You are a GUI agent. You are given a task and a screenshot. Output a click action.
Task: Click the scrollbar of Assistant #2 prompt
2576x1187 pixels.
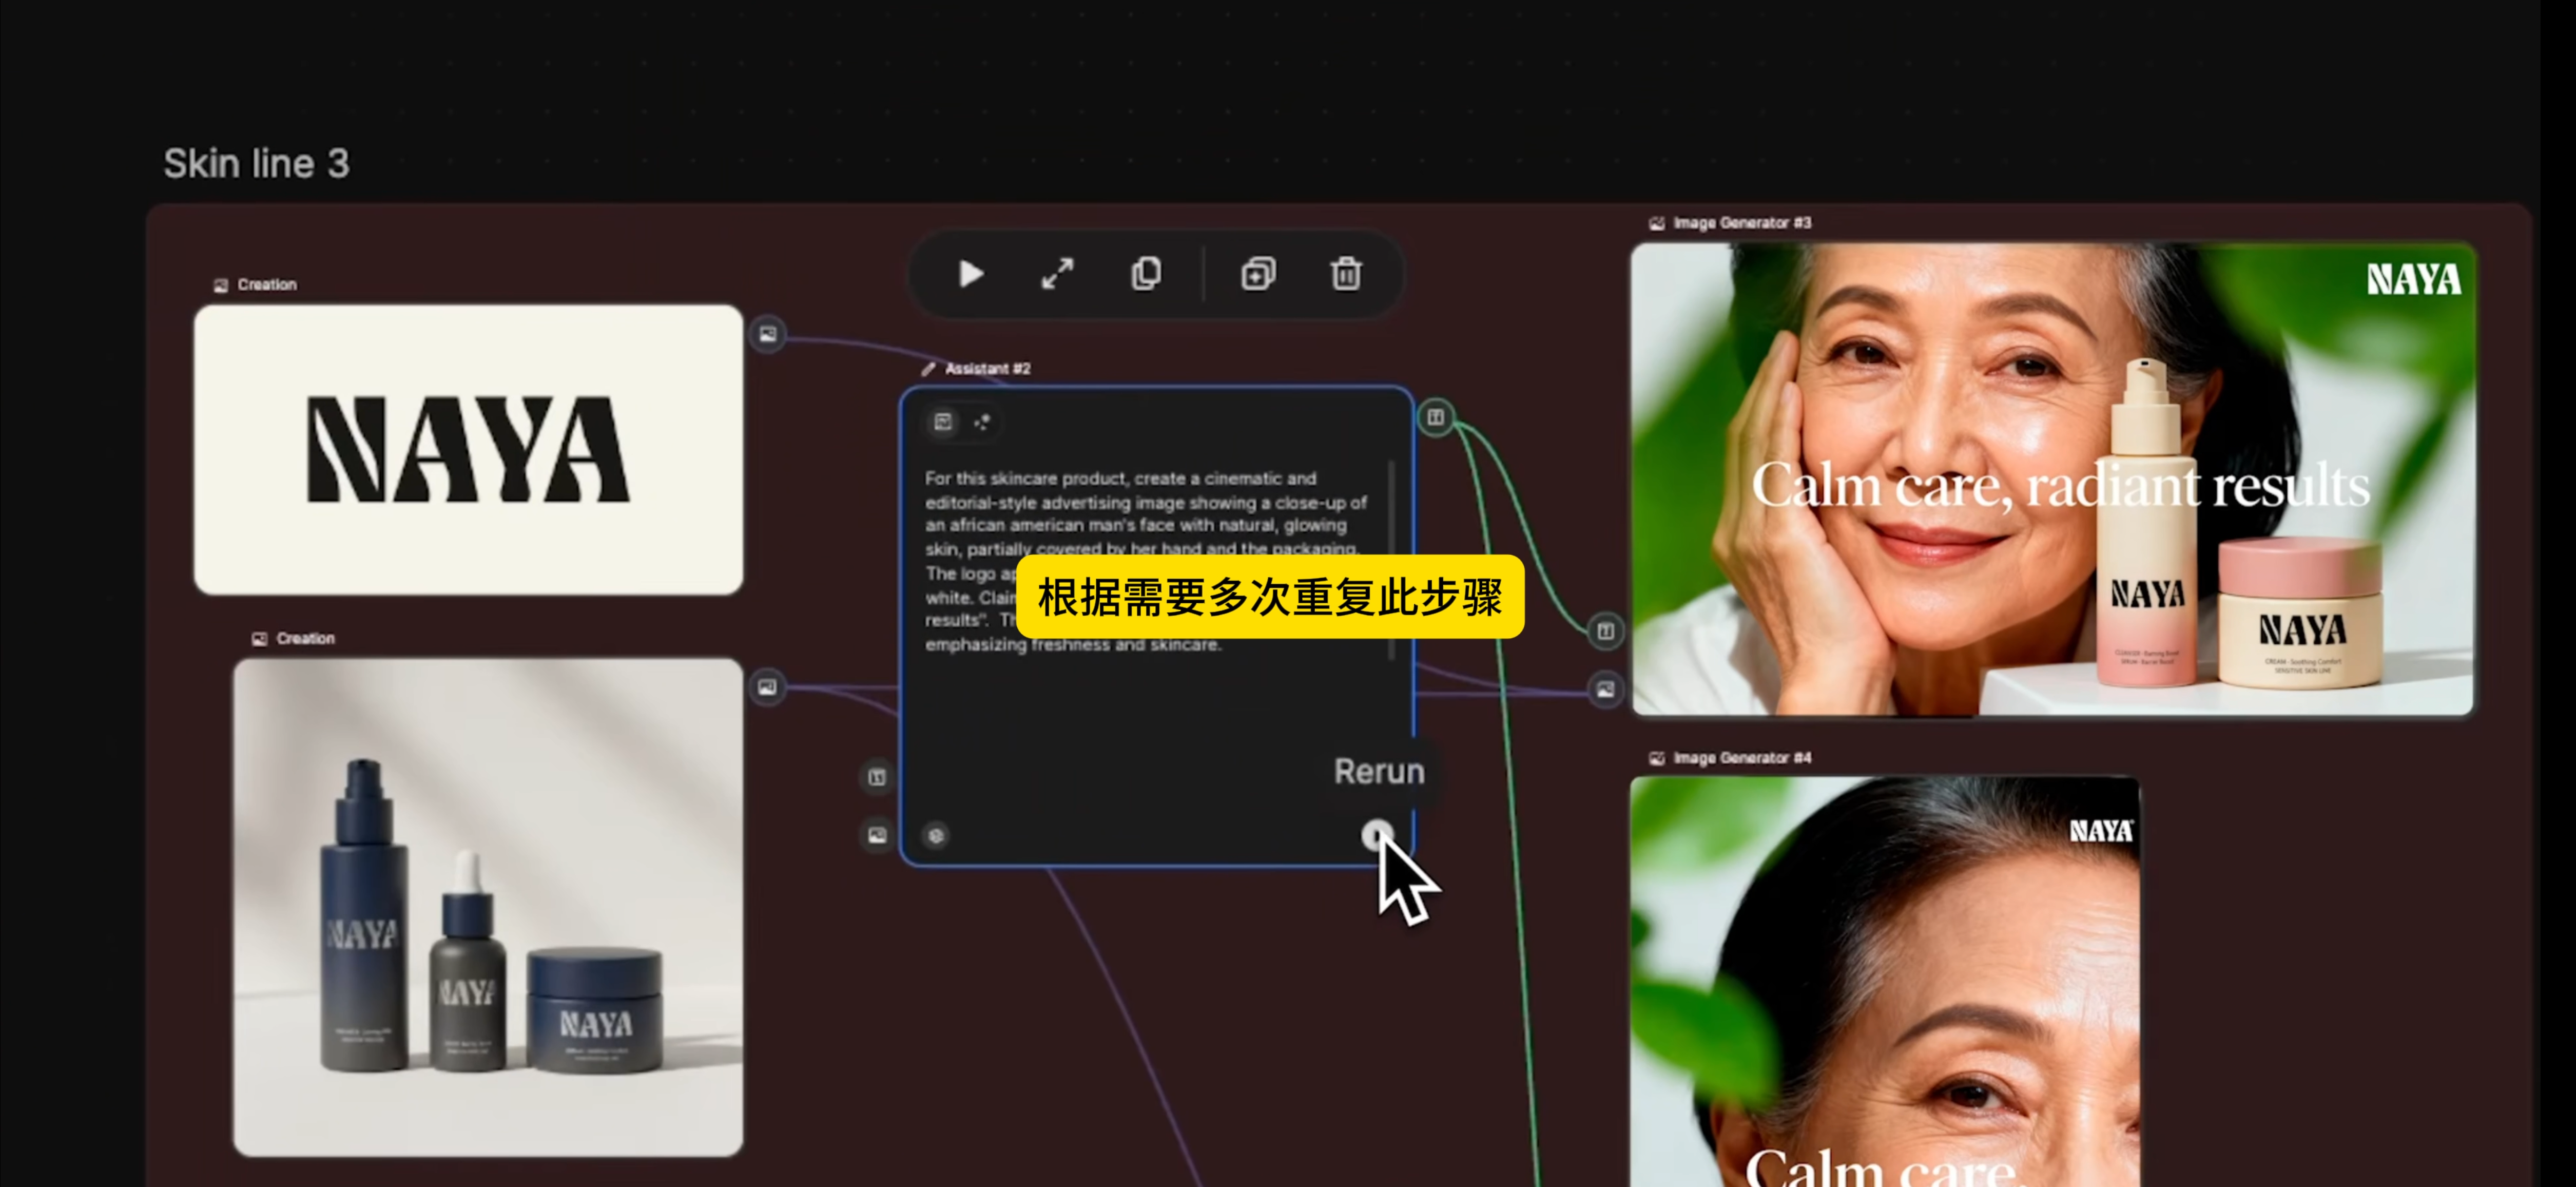(x=1391, y=560)
